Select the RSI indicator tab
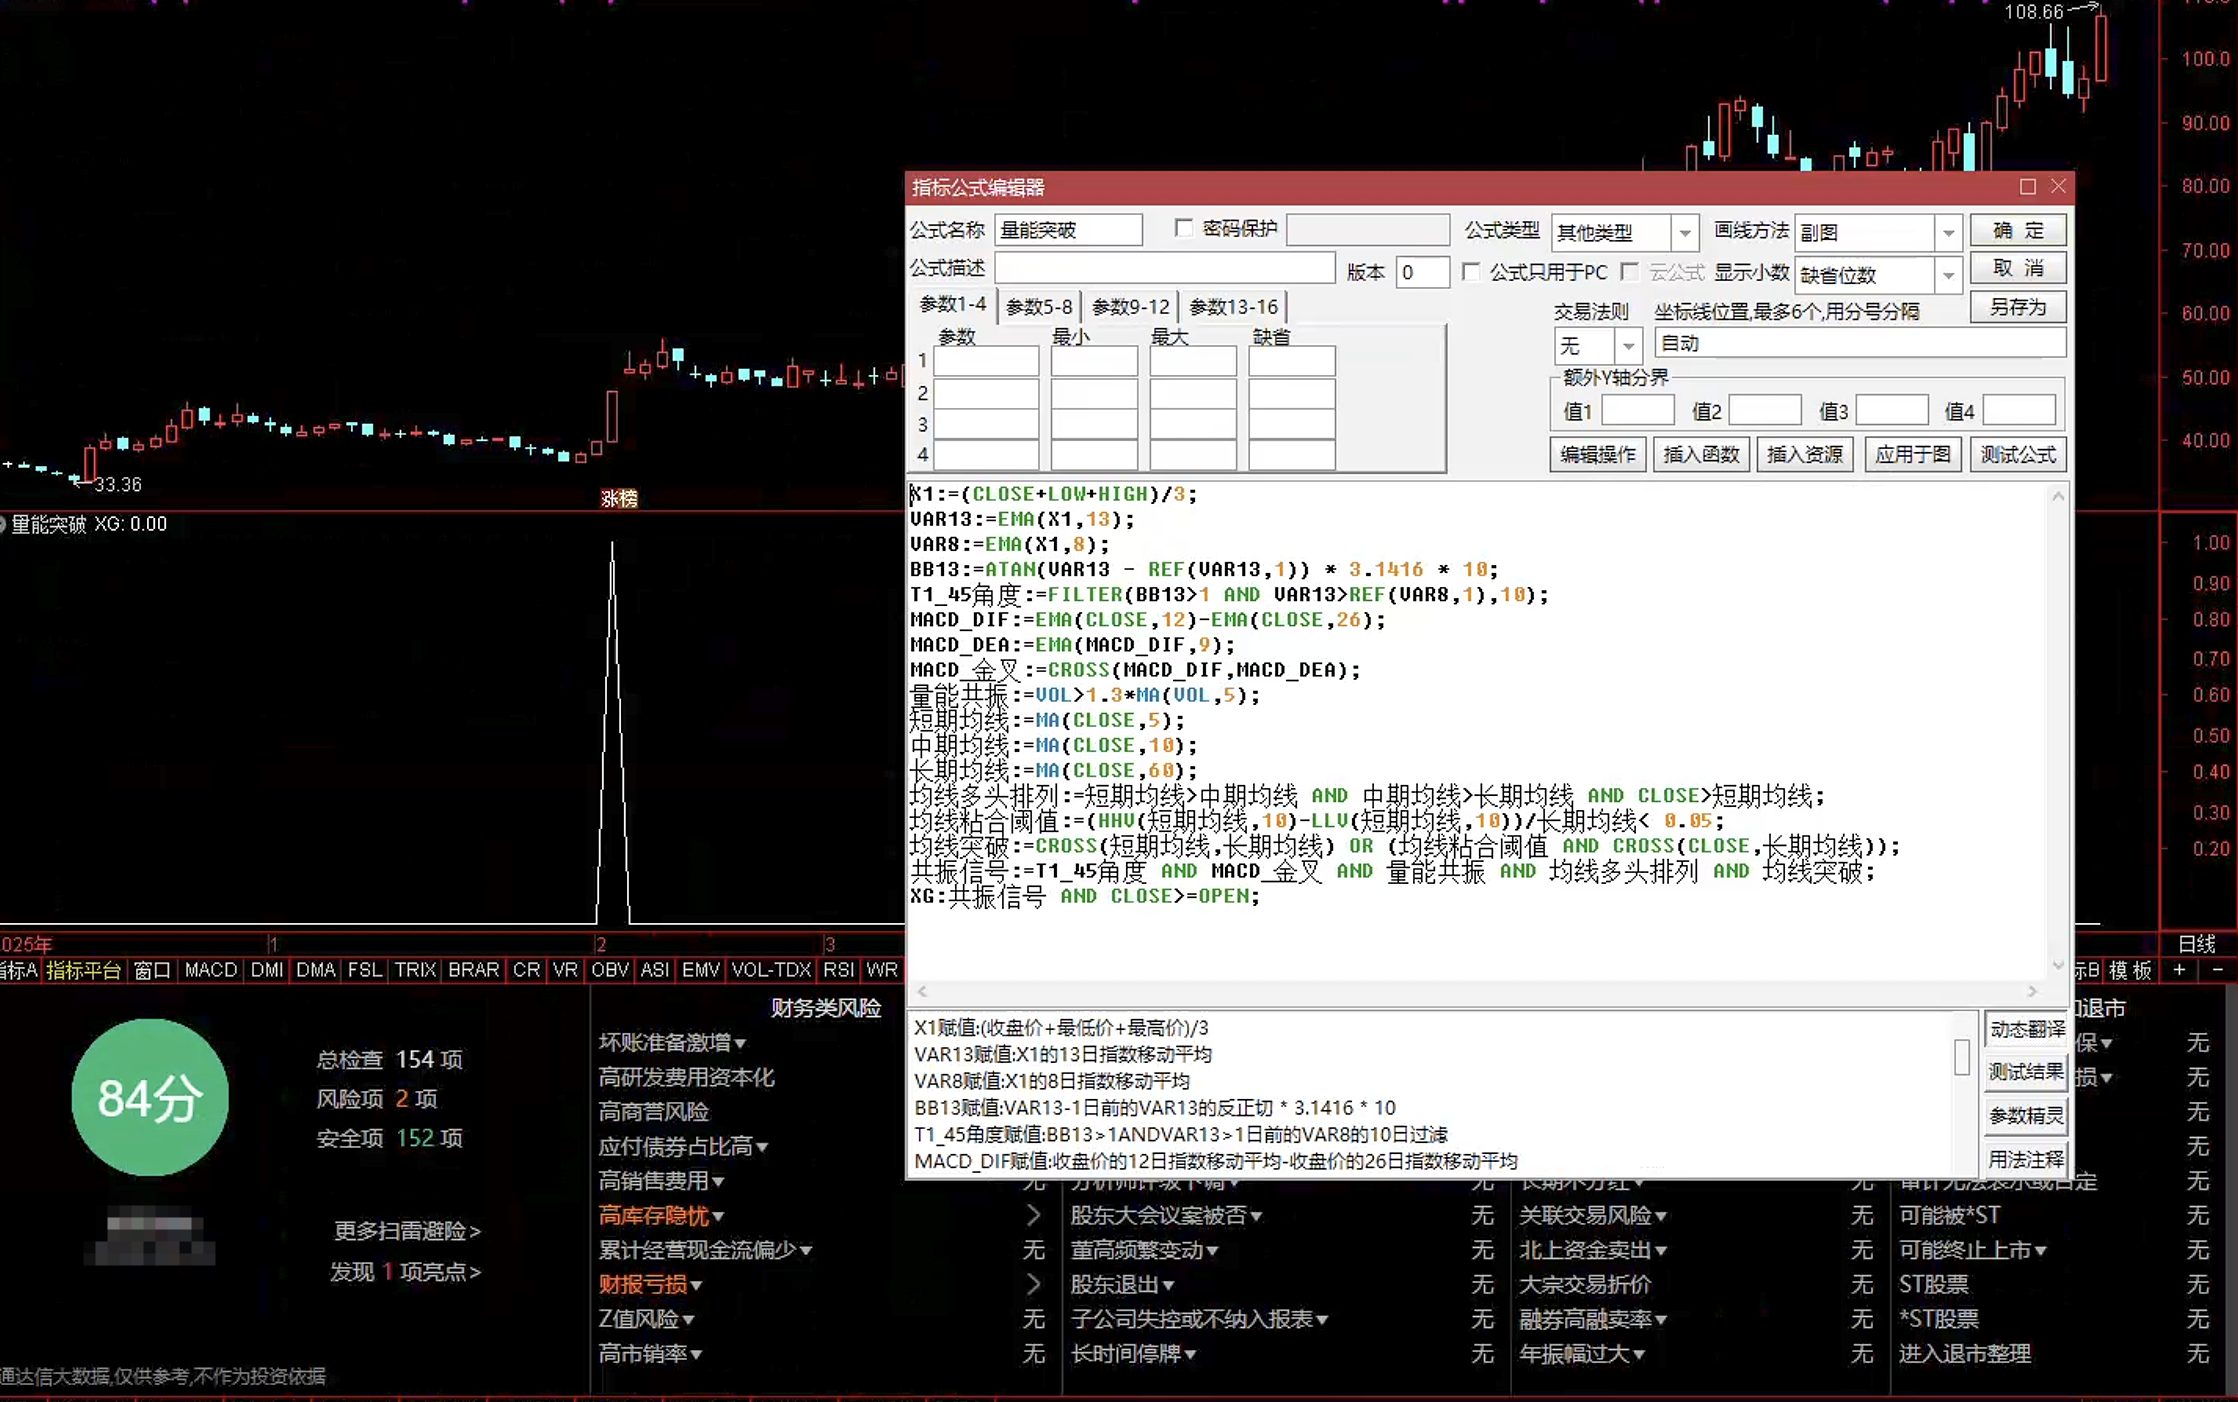The width and height of the screenshot is (2238, 1402). click(838, 970)
